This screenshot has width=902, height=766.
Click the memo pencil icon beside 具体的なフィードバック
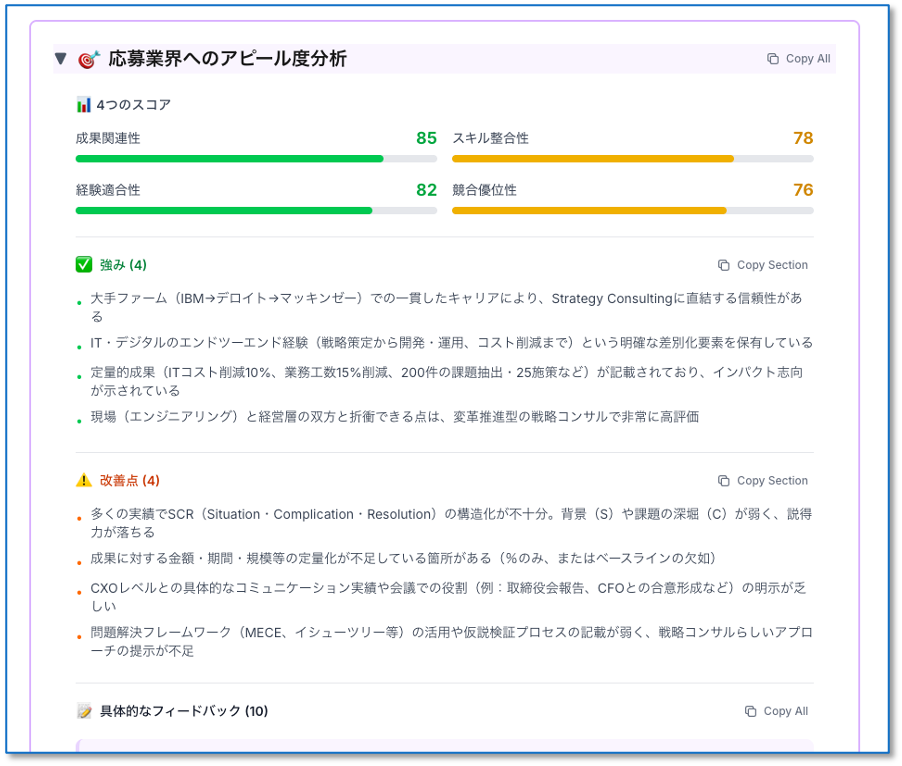84,711
